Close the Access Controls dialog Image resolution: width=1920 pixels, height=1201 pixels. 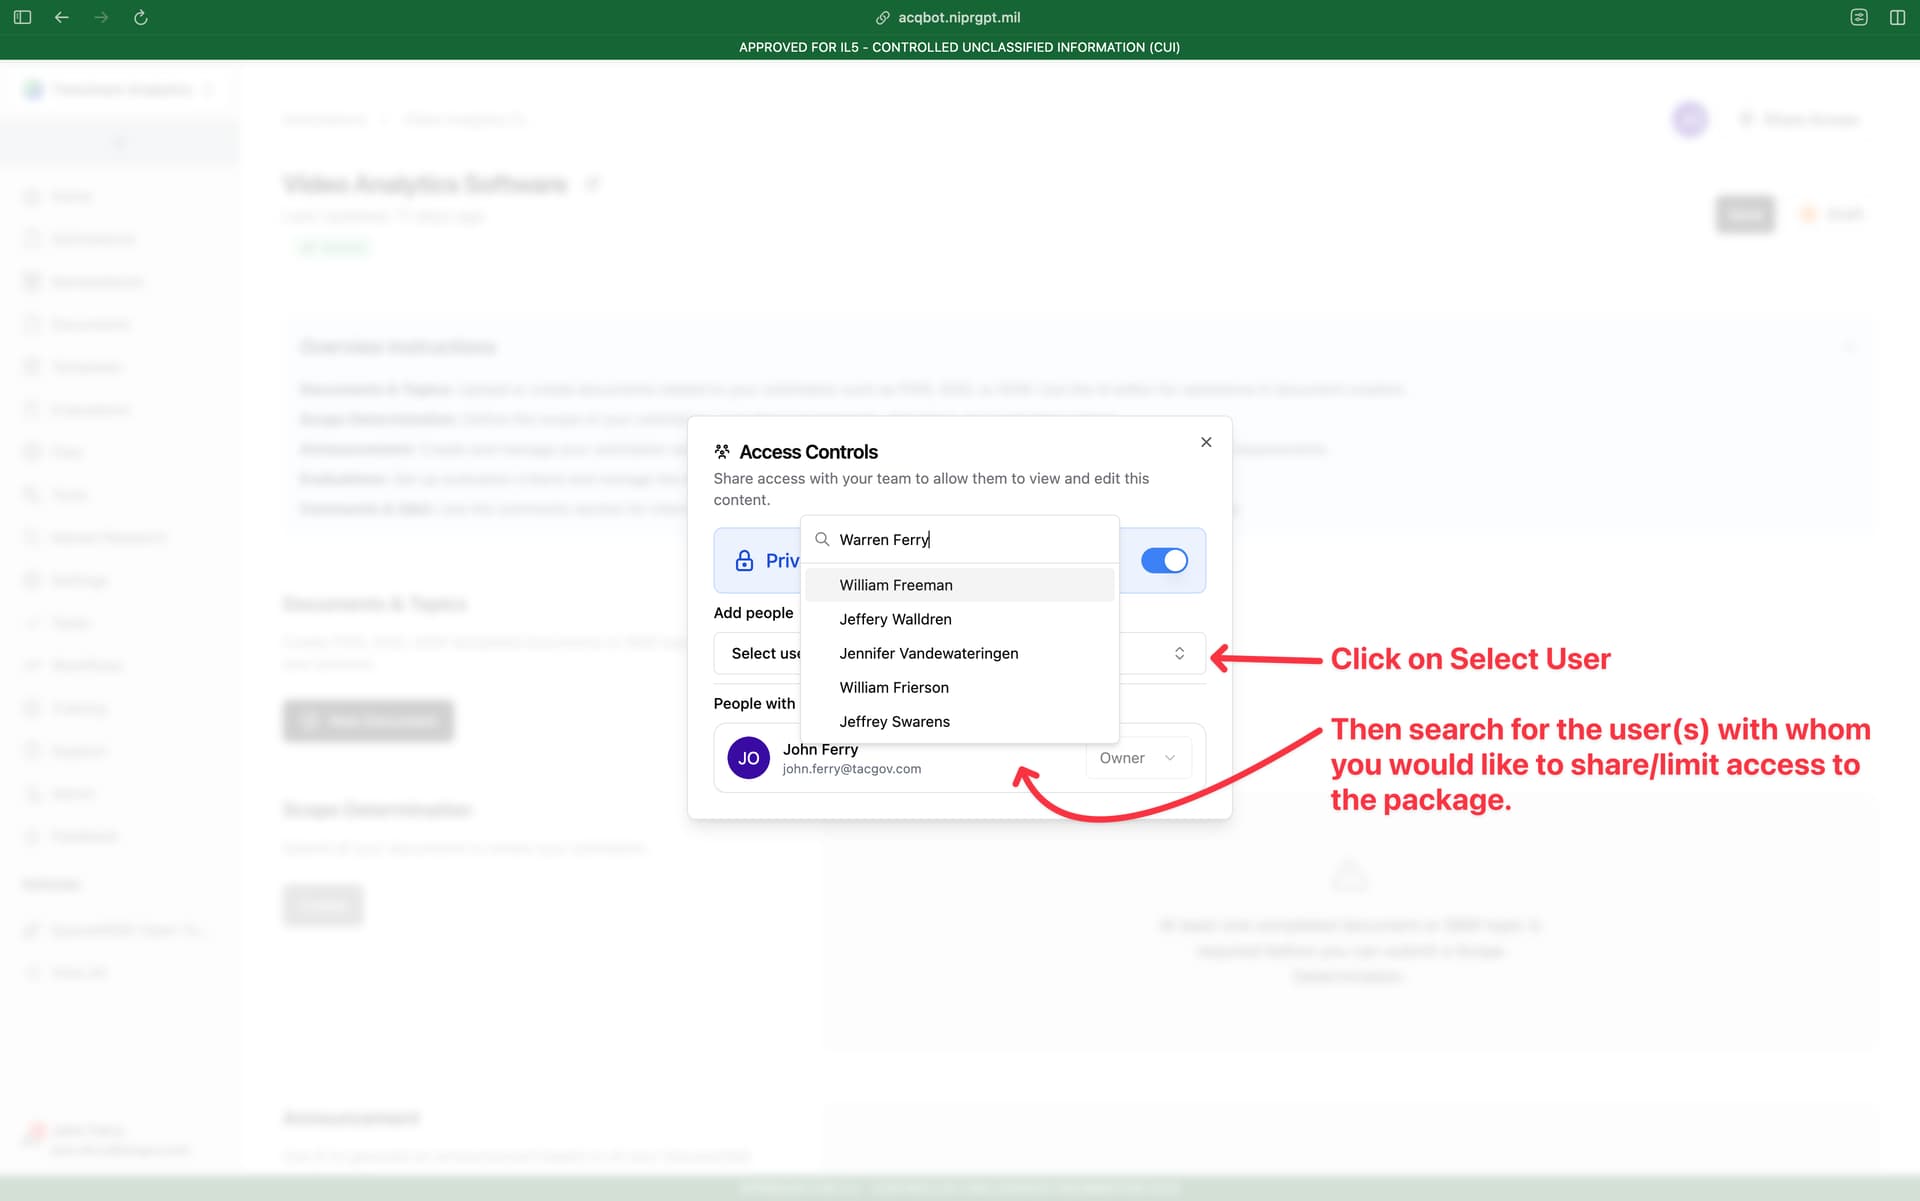pos(1206,442)
